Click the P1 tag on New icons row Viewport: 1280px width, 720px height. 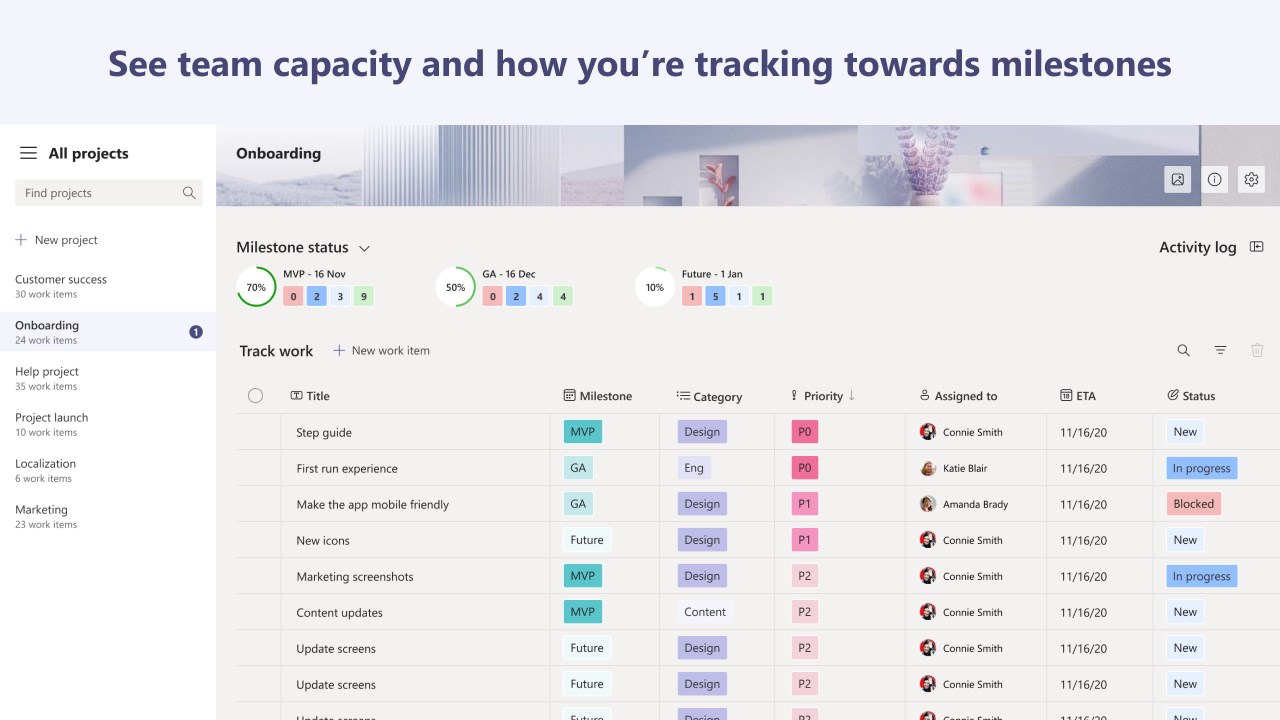805,540
